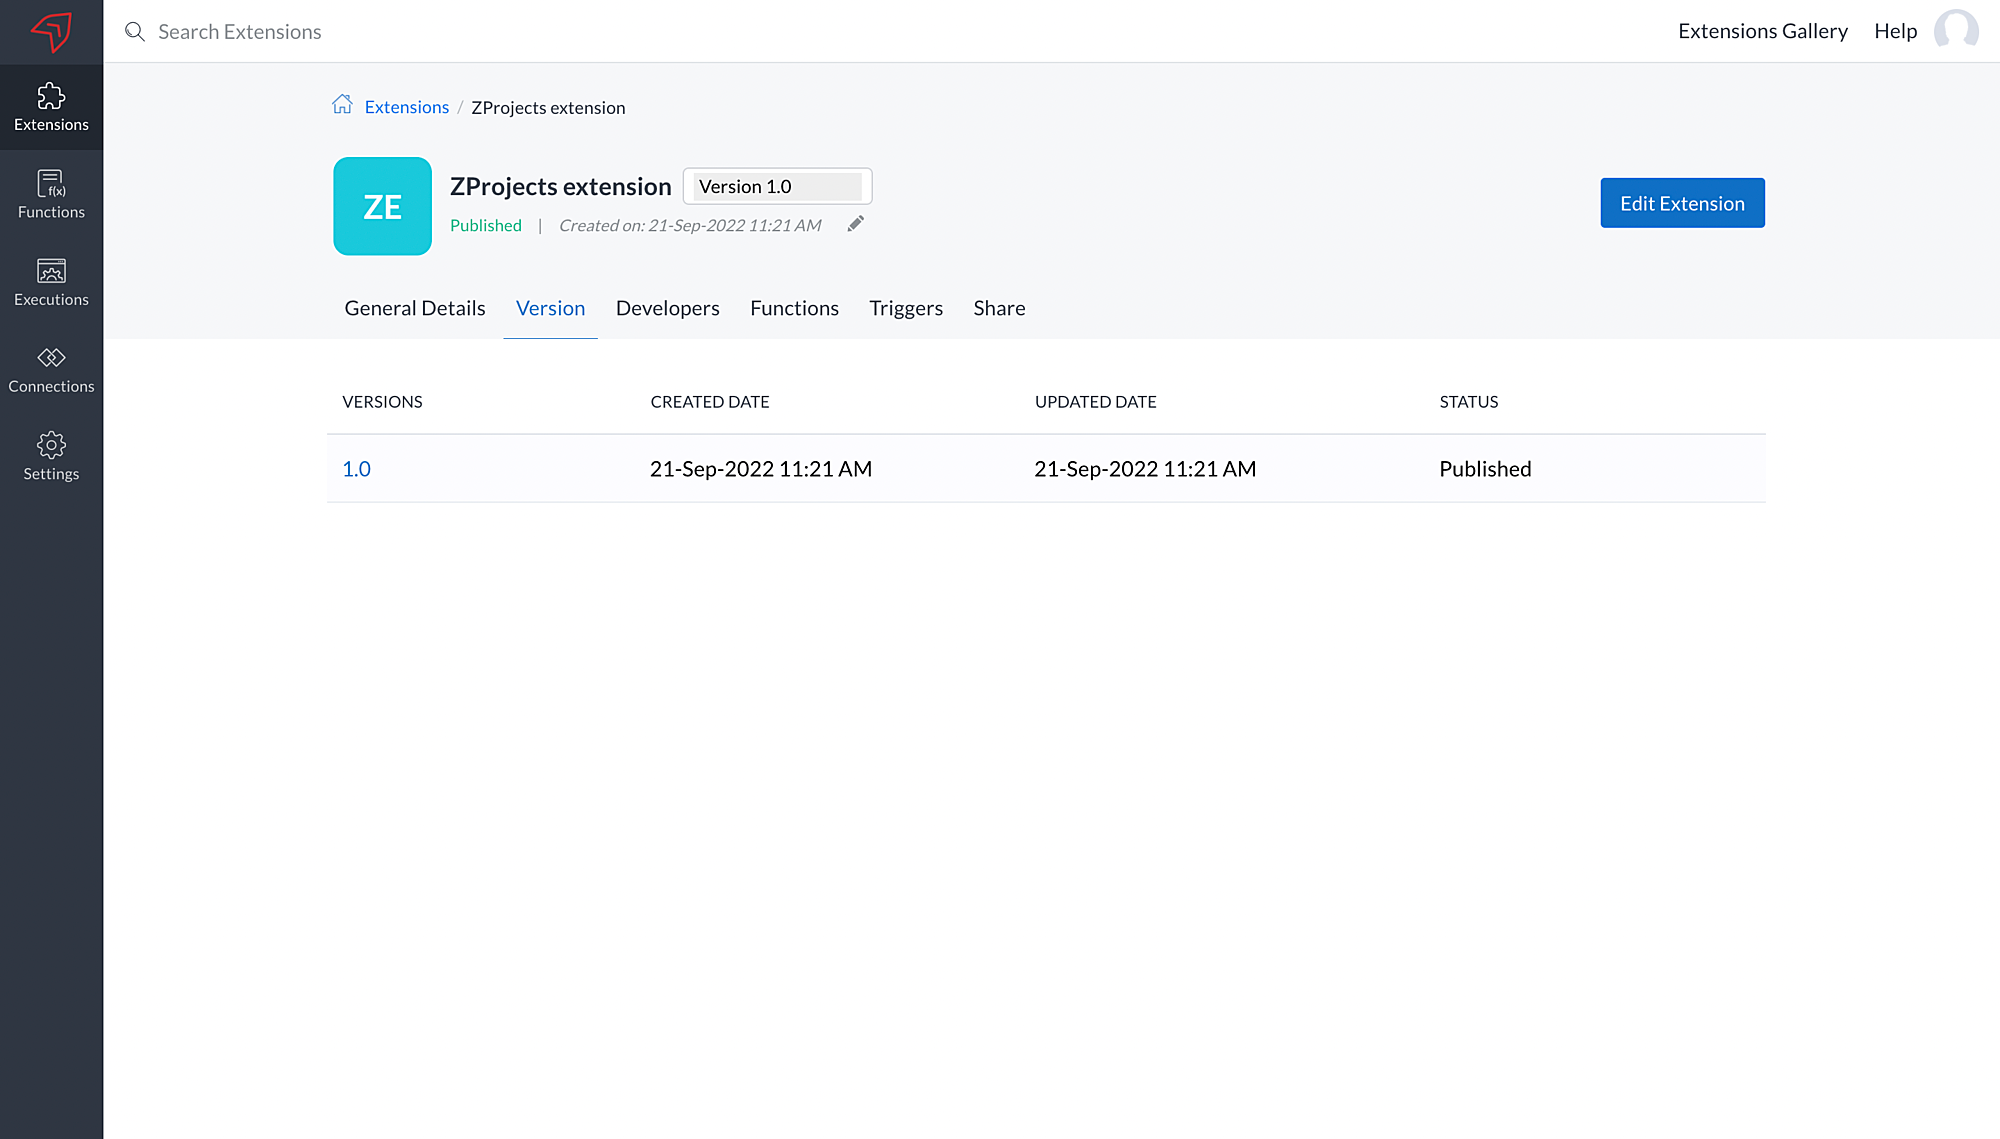Switch to the Developers tab
Screen dimensions: 2000x1139
tap(667, 308)
